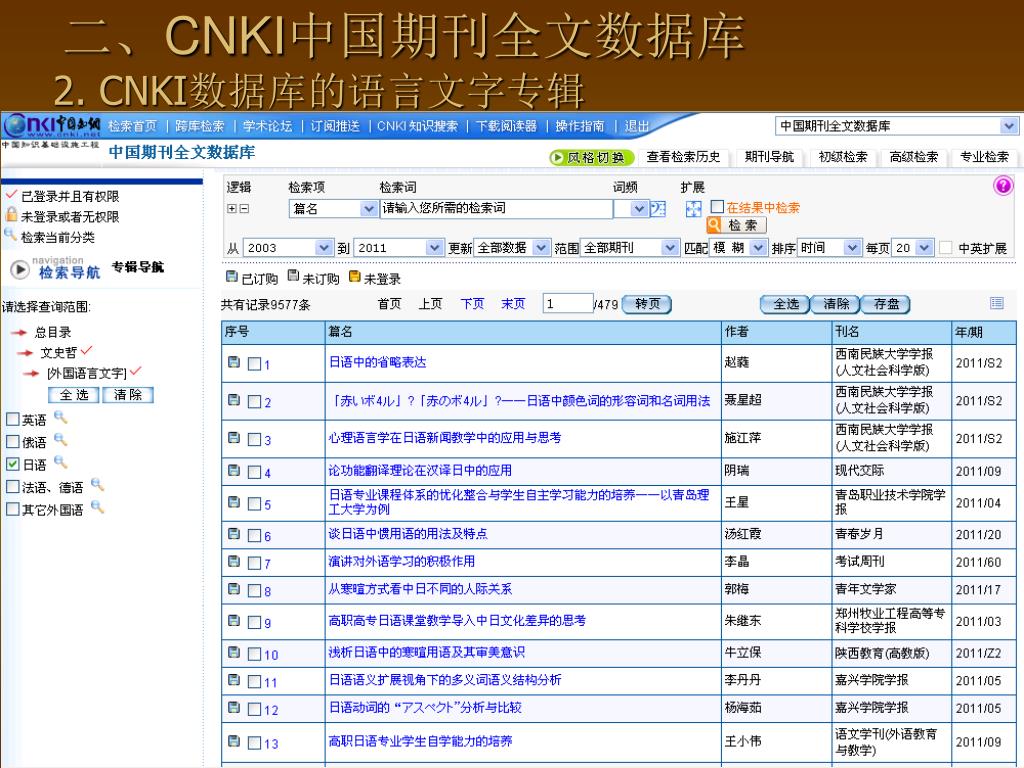The width and height of the screenshot is (1024, 768).
Task: Click the disk icon for row 3
Action: pos(233,438)
